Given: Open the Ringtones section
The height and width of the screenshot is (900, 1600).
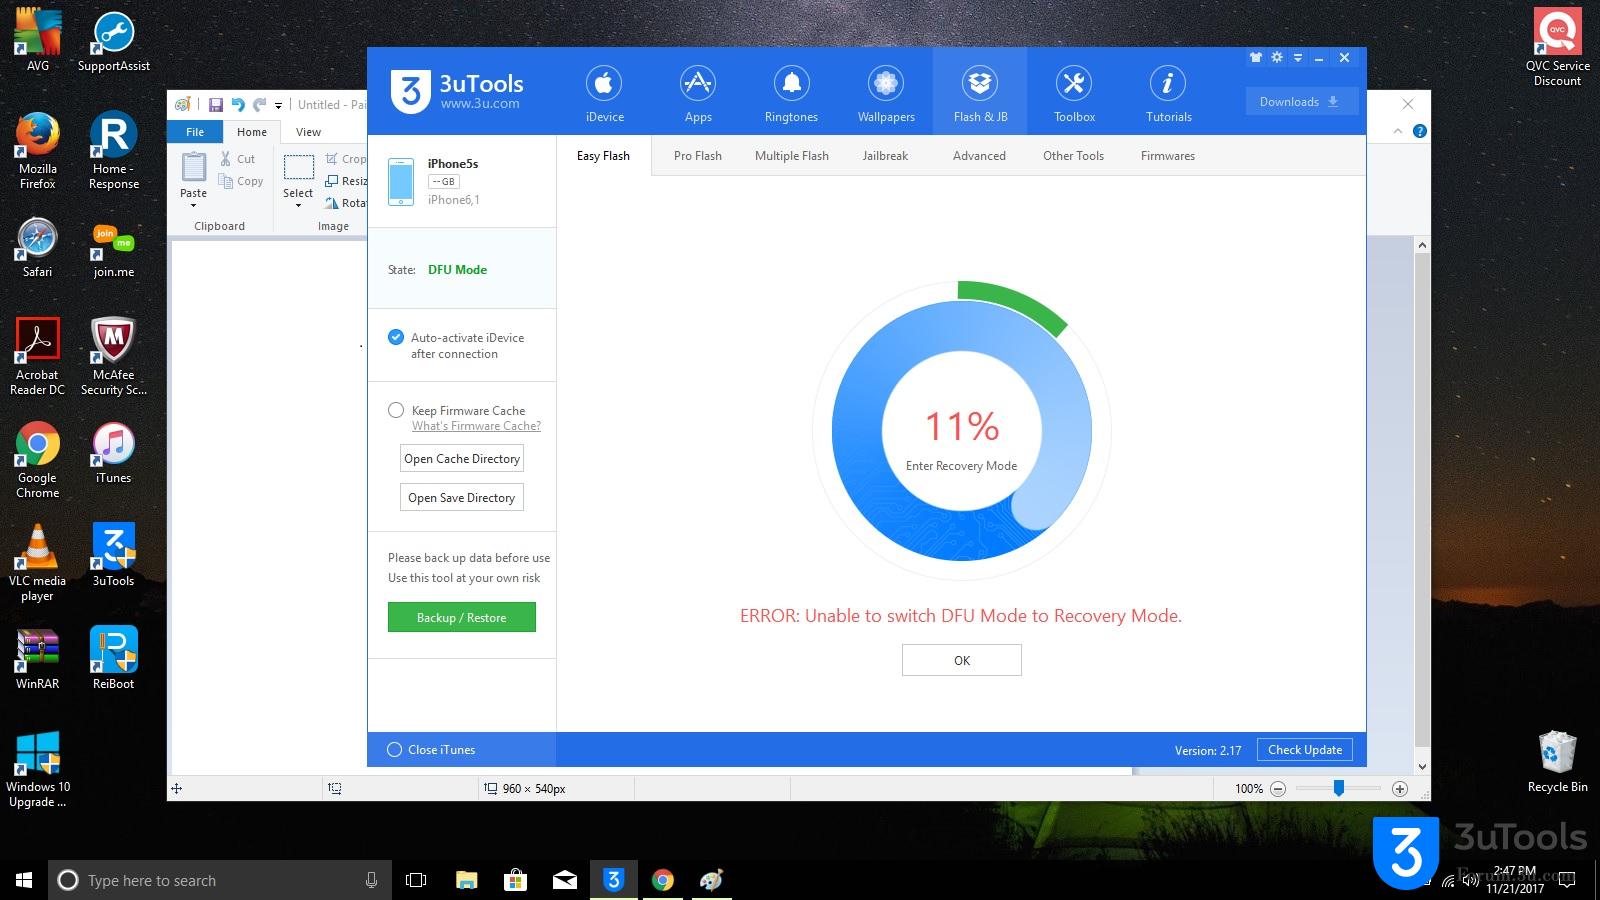Looking at the screenshot, I should tap(791, 94).
